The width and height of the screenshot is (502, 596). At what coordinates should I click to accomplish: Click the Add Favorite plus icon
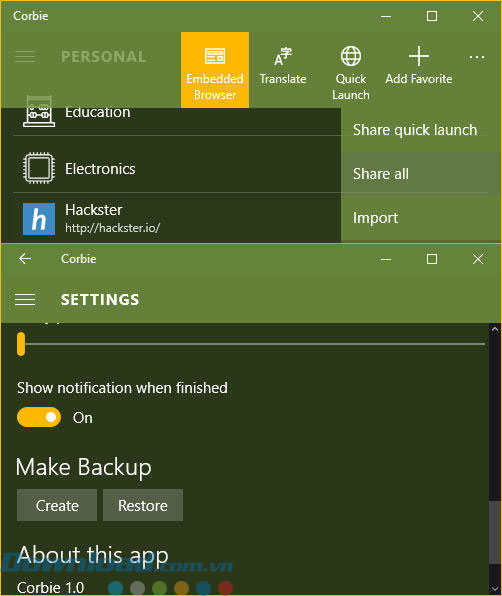pos(419,56)
